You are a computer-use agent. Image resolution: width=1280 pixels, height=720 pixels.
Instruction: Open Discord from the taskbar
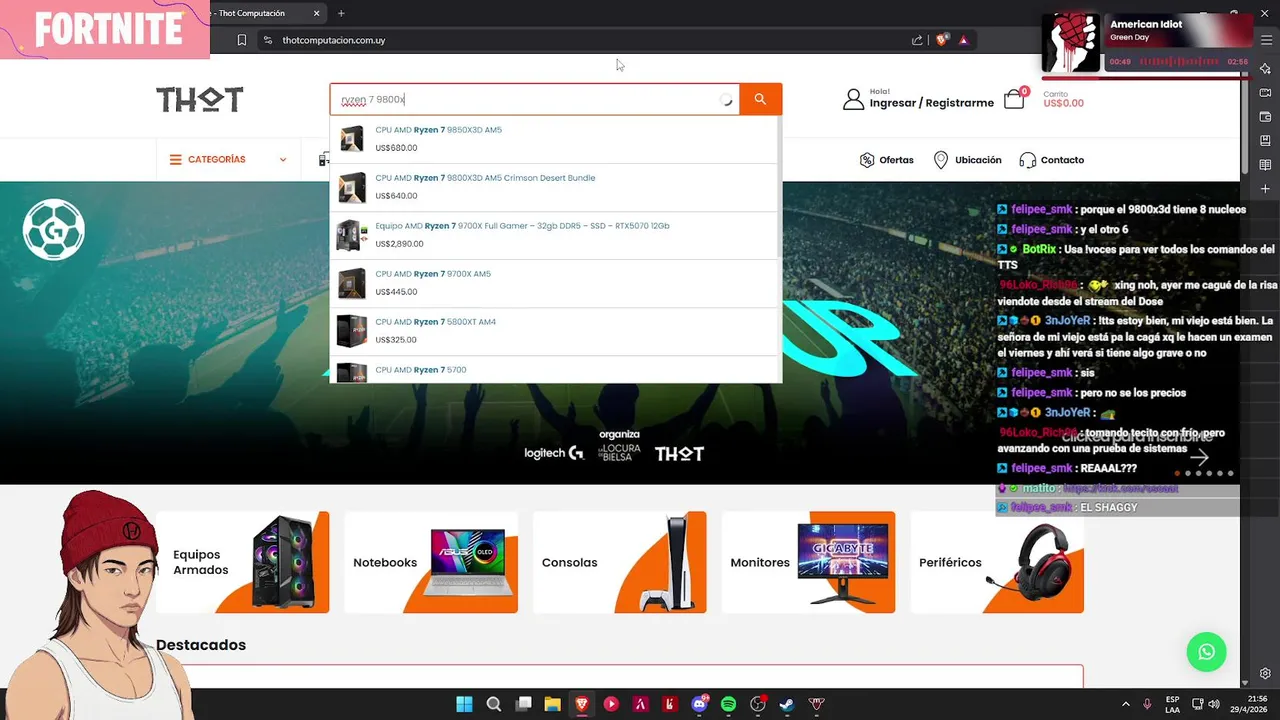click(699, 704)
